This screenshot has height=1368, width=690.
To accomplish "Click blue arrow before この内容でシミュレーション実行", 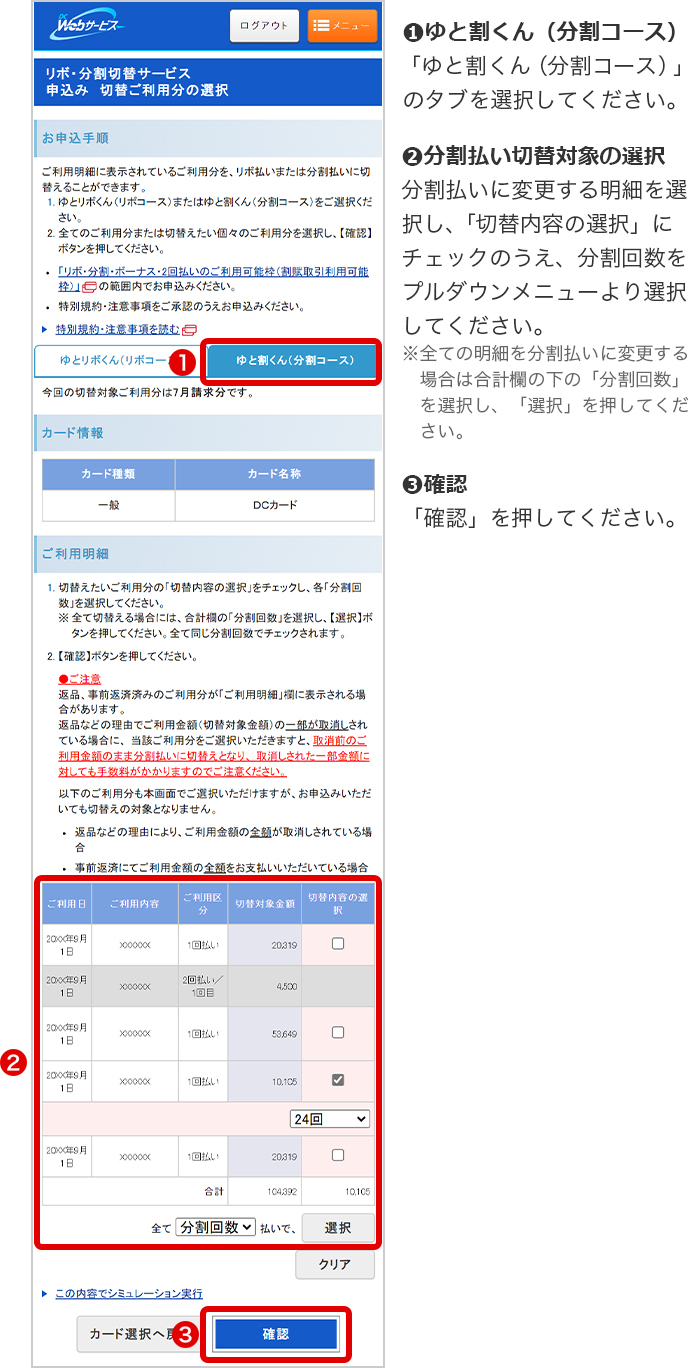I will coord(45,1293).
